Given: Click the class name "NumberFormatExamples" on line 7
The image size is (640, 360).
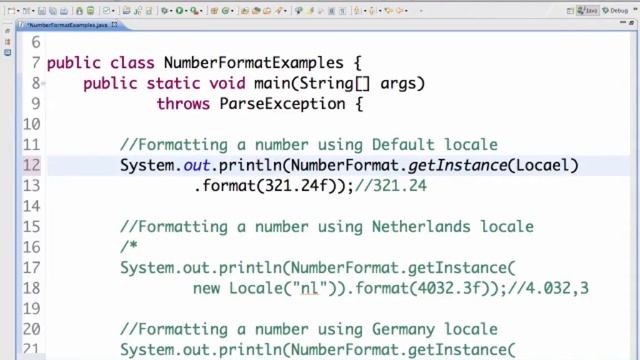Looking at the screenshot, I should [253, 63].
